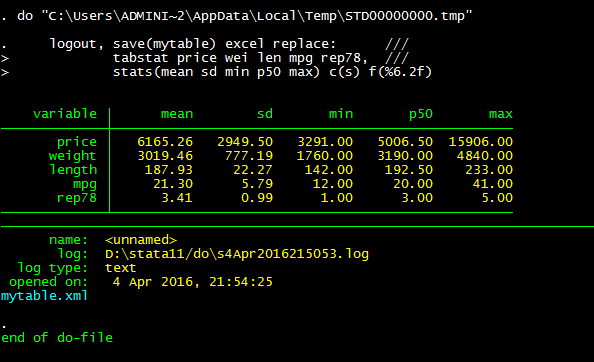Select the 'sd' column header
Image resolution: width=594 pixels, height=362 pixels.
click(265, 114)
